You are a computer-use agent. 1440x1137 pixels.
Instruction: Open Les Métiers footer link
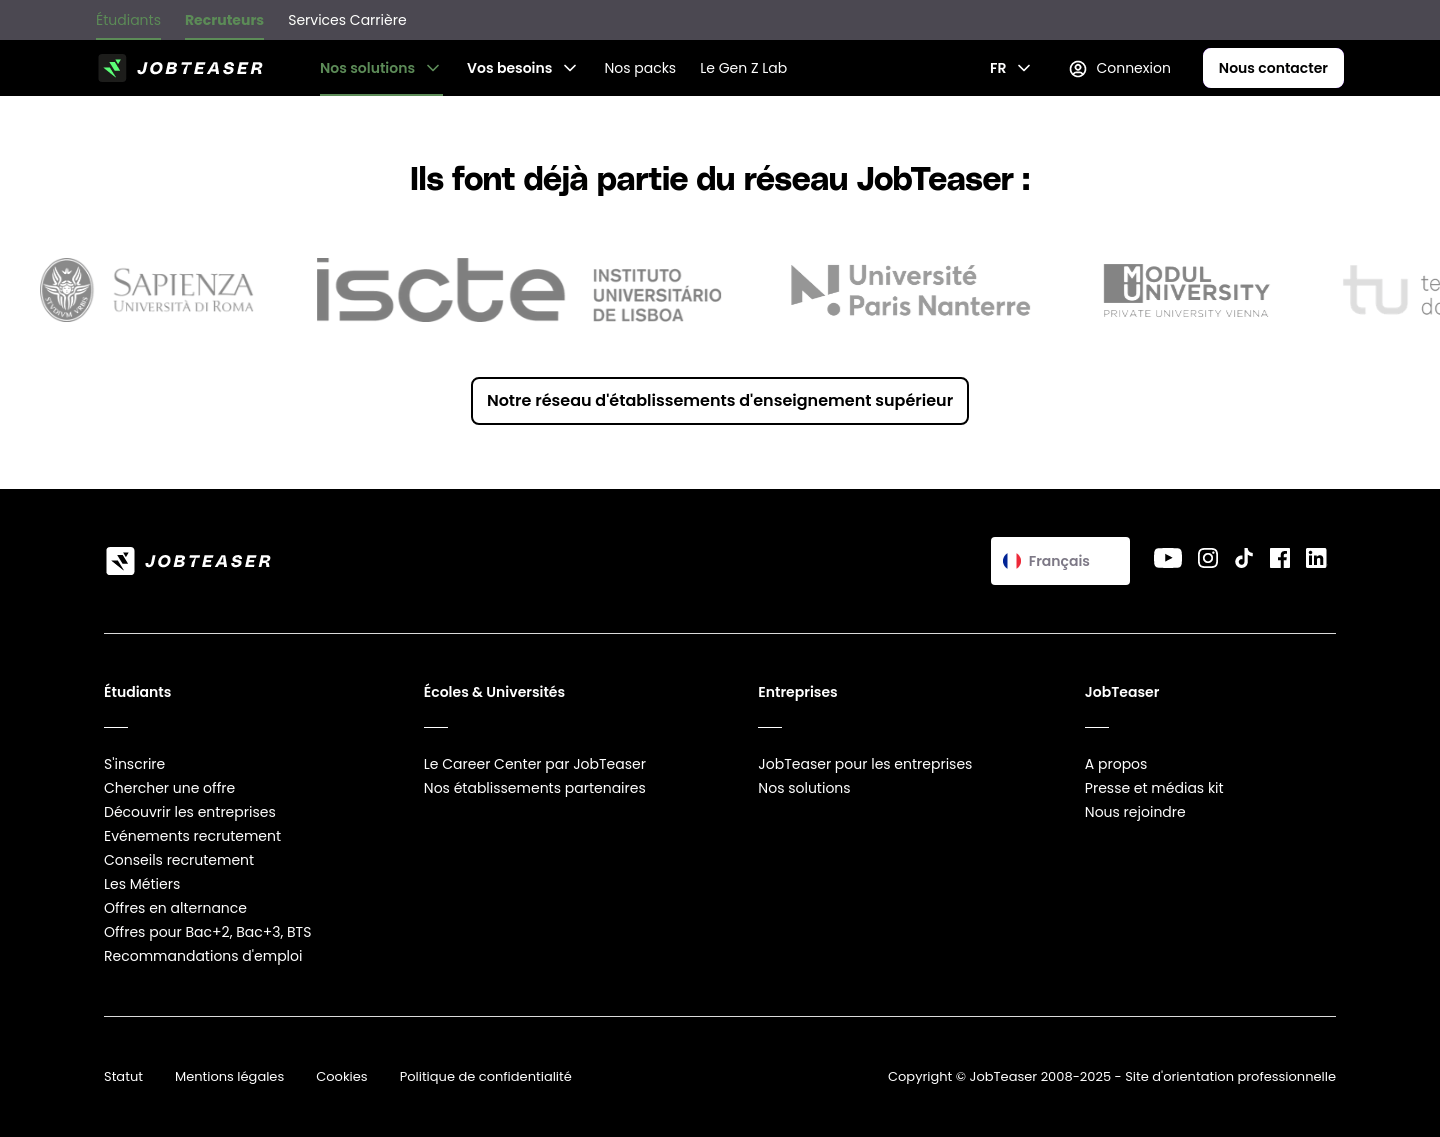tap(142, 884)
